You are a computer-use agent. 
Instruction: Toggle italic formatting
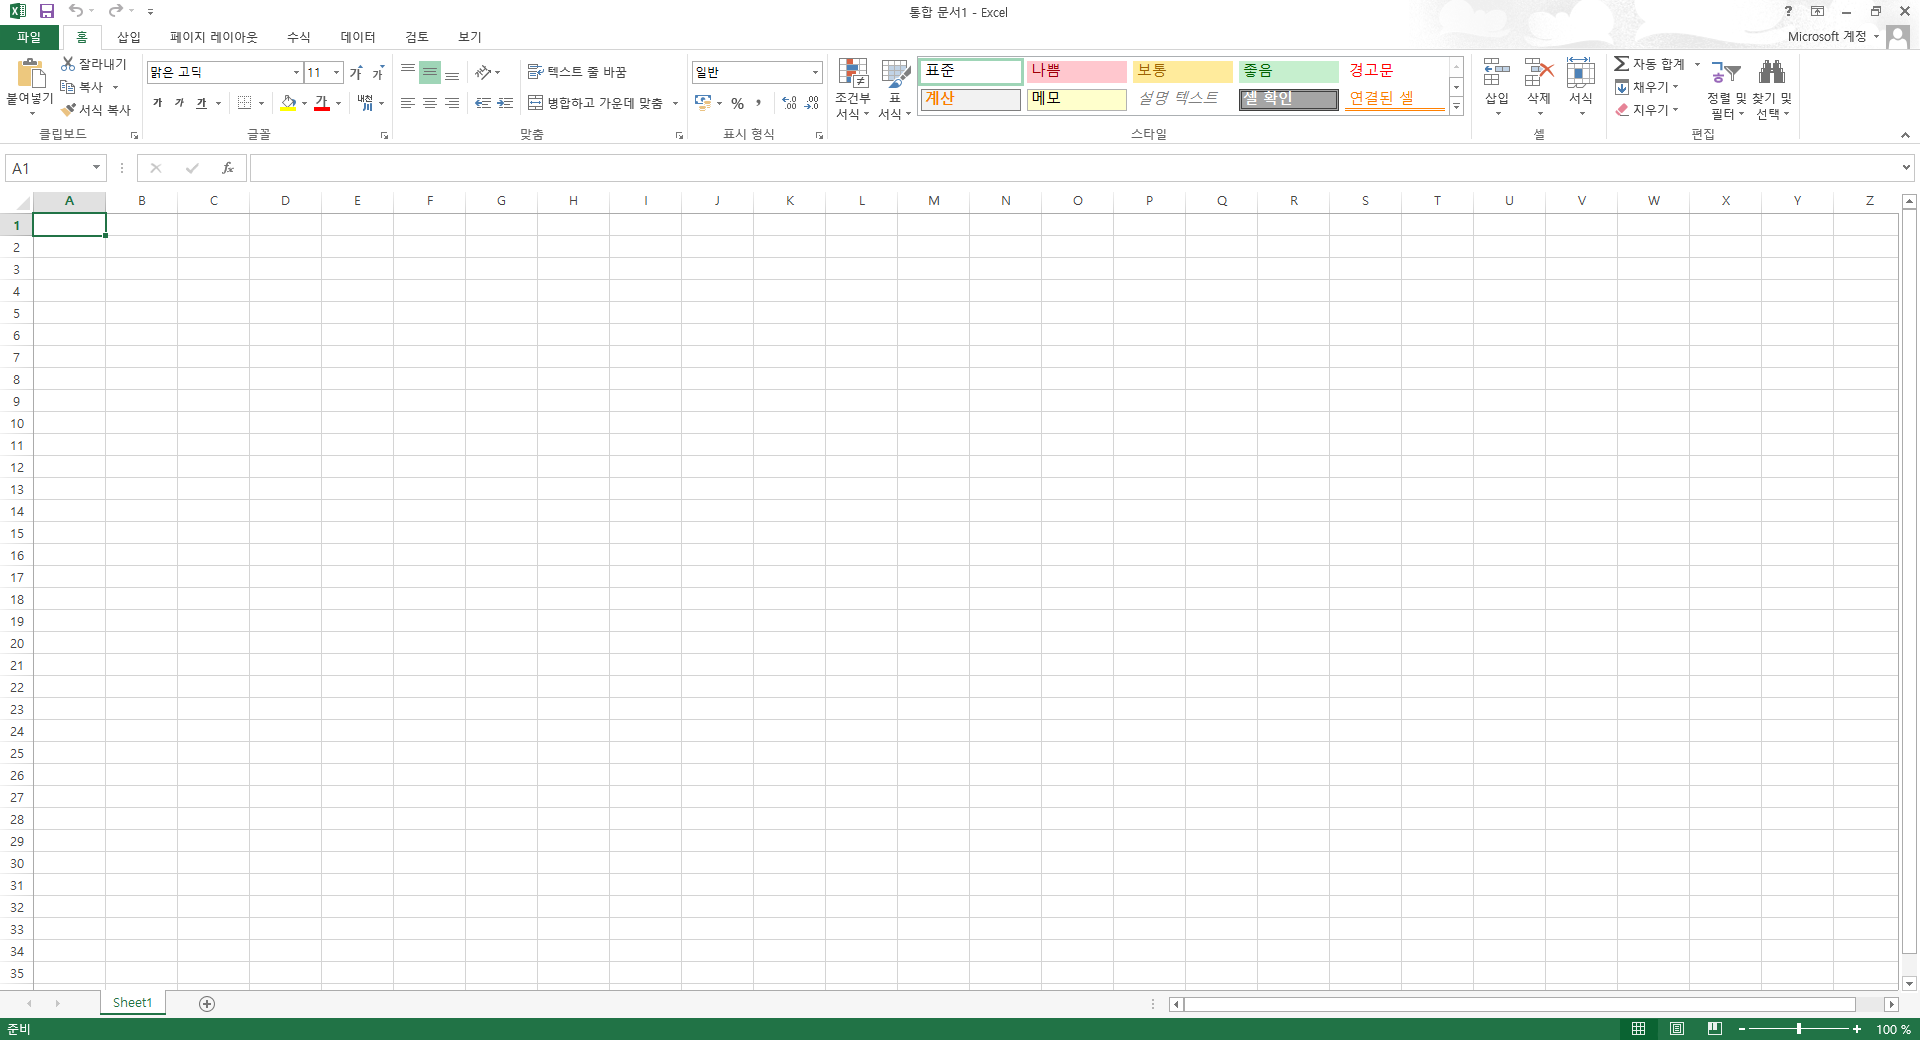179,103
